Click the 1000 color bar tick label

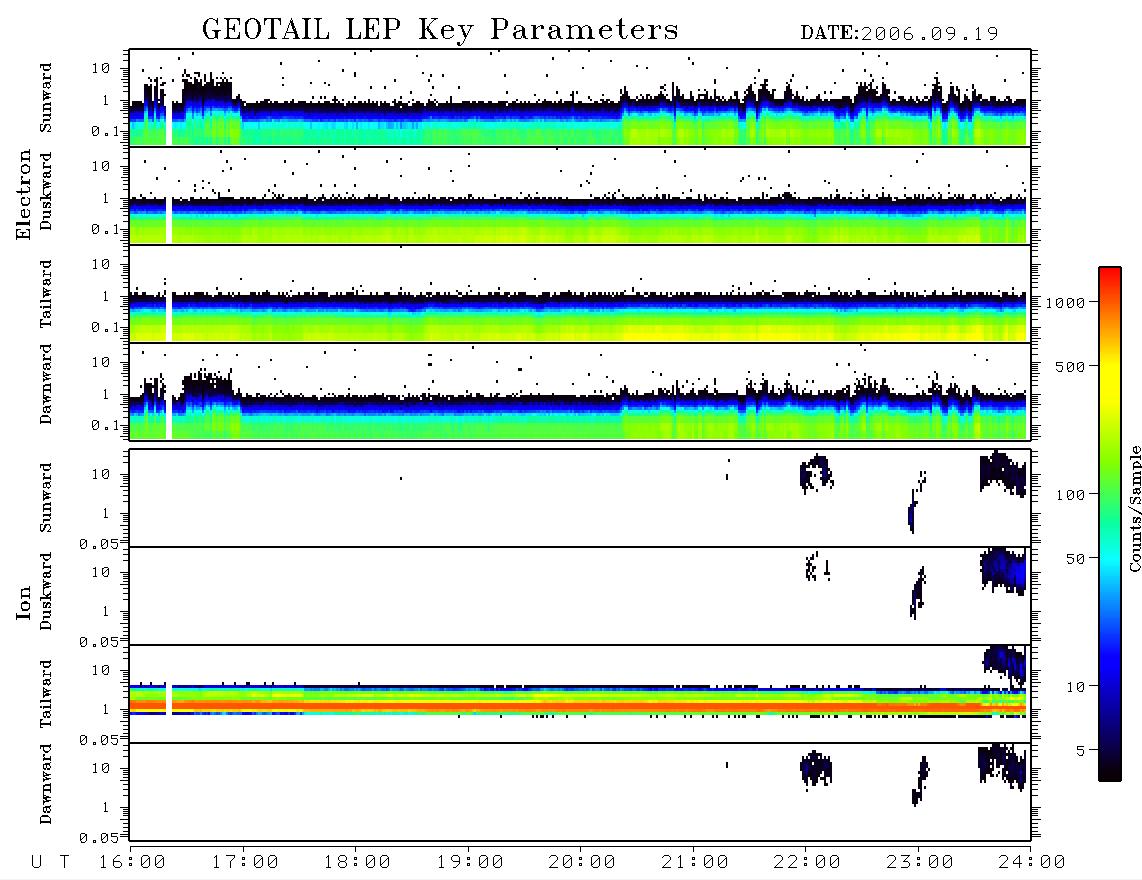(x=1066, y=303)
